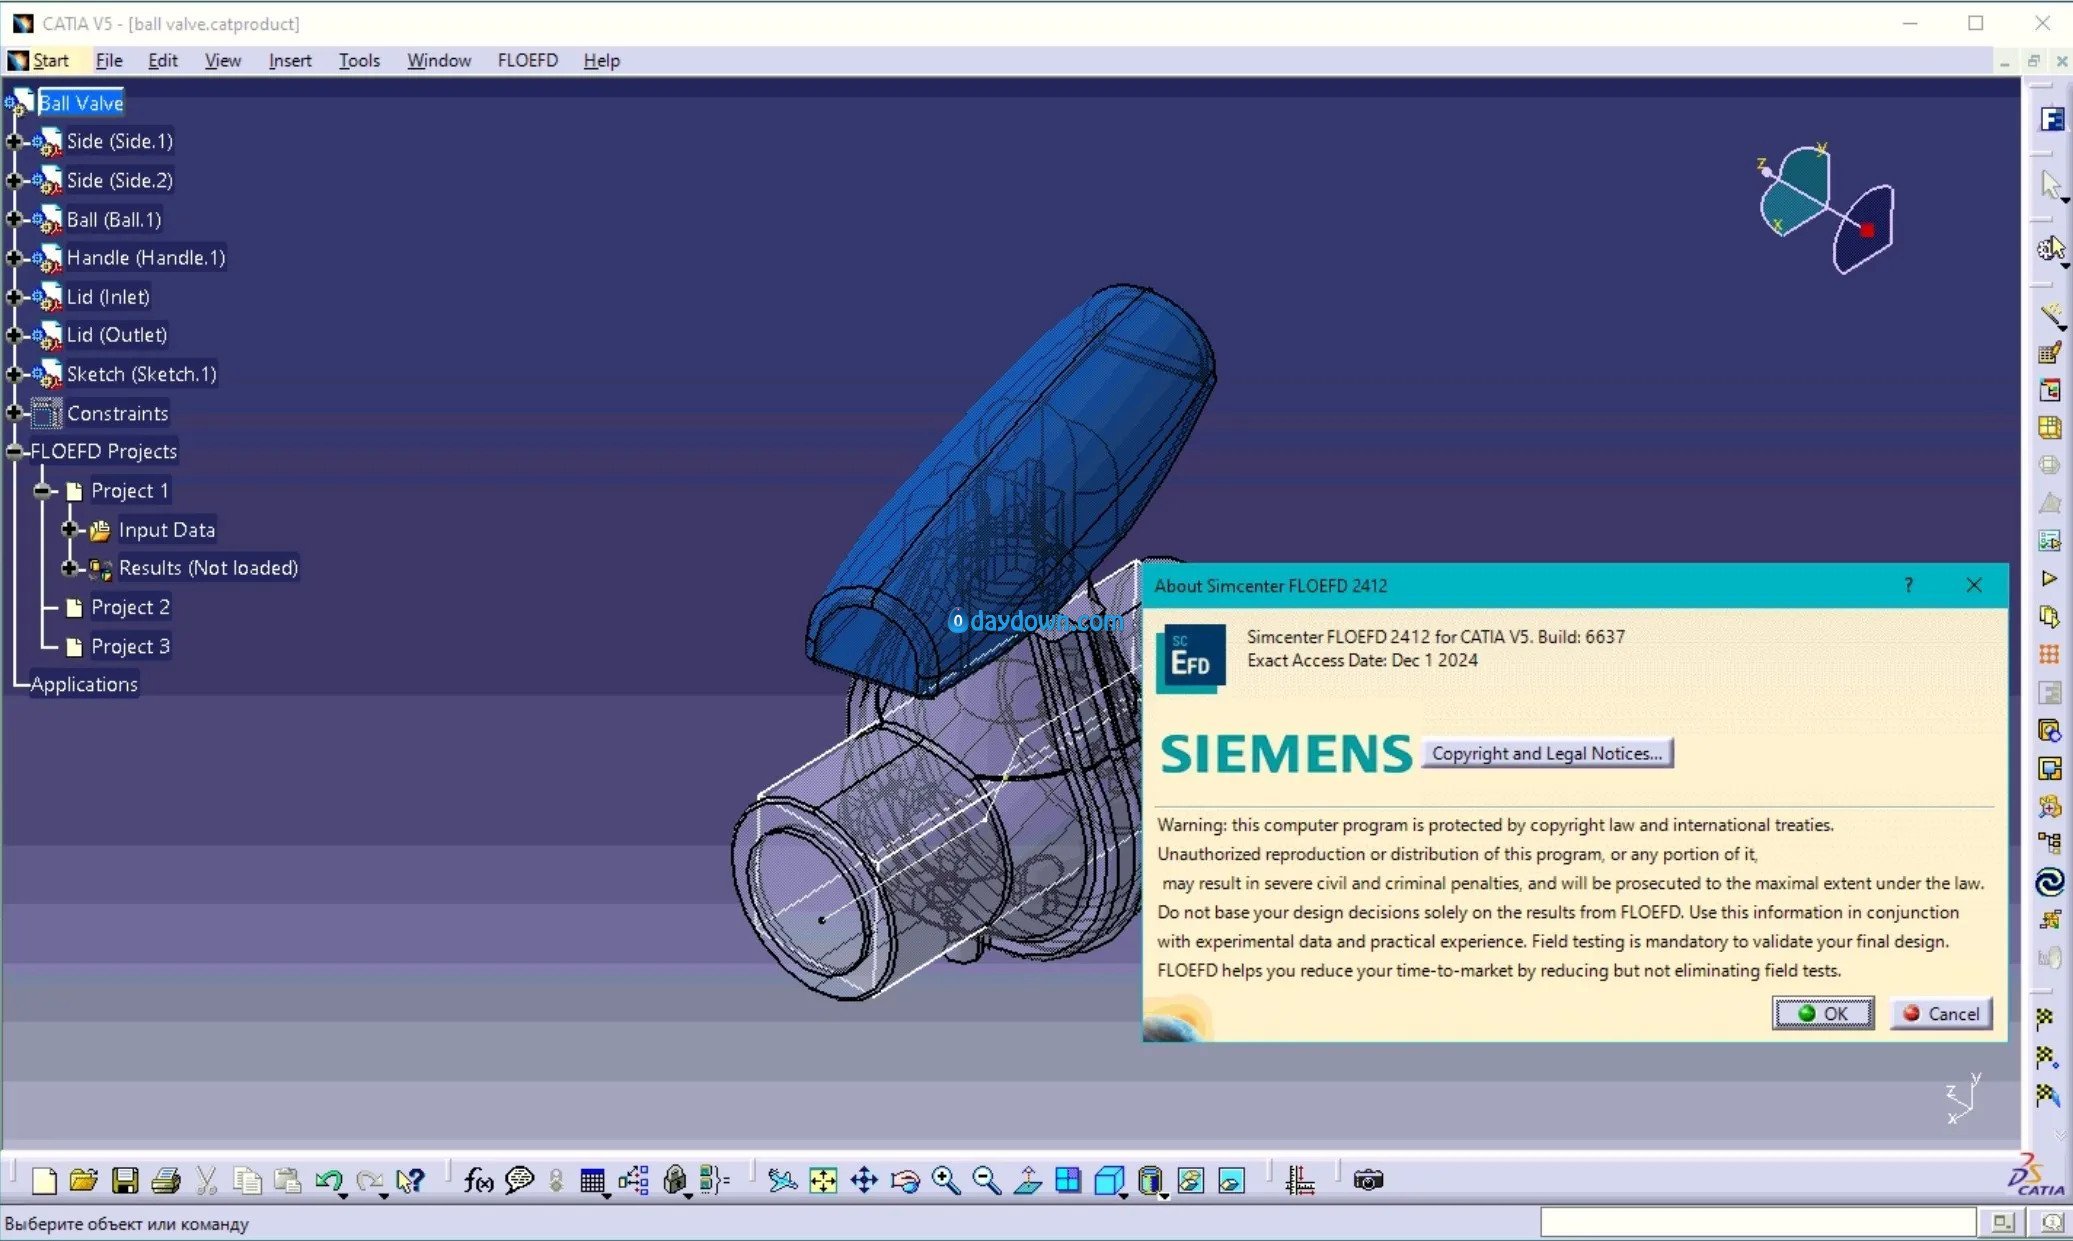Expand the Input Data node
This screenshot has height=1241, width=2073.
point(69,529)
